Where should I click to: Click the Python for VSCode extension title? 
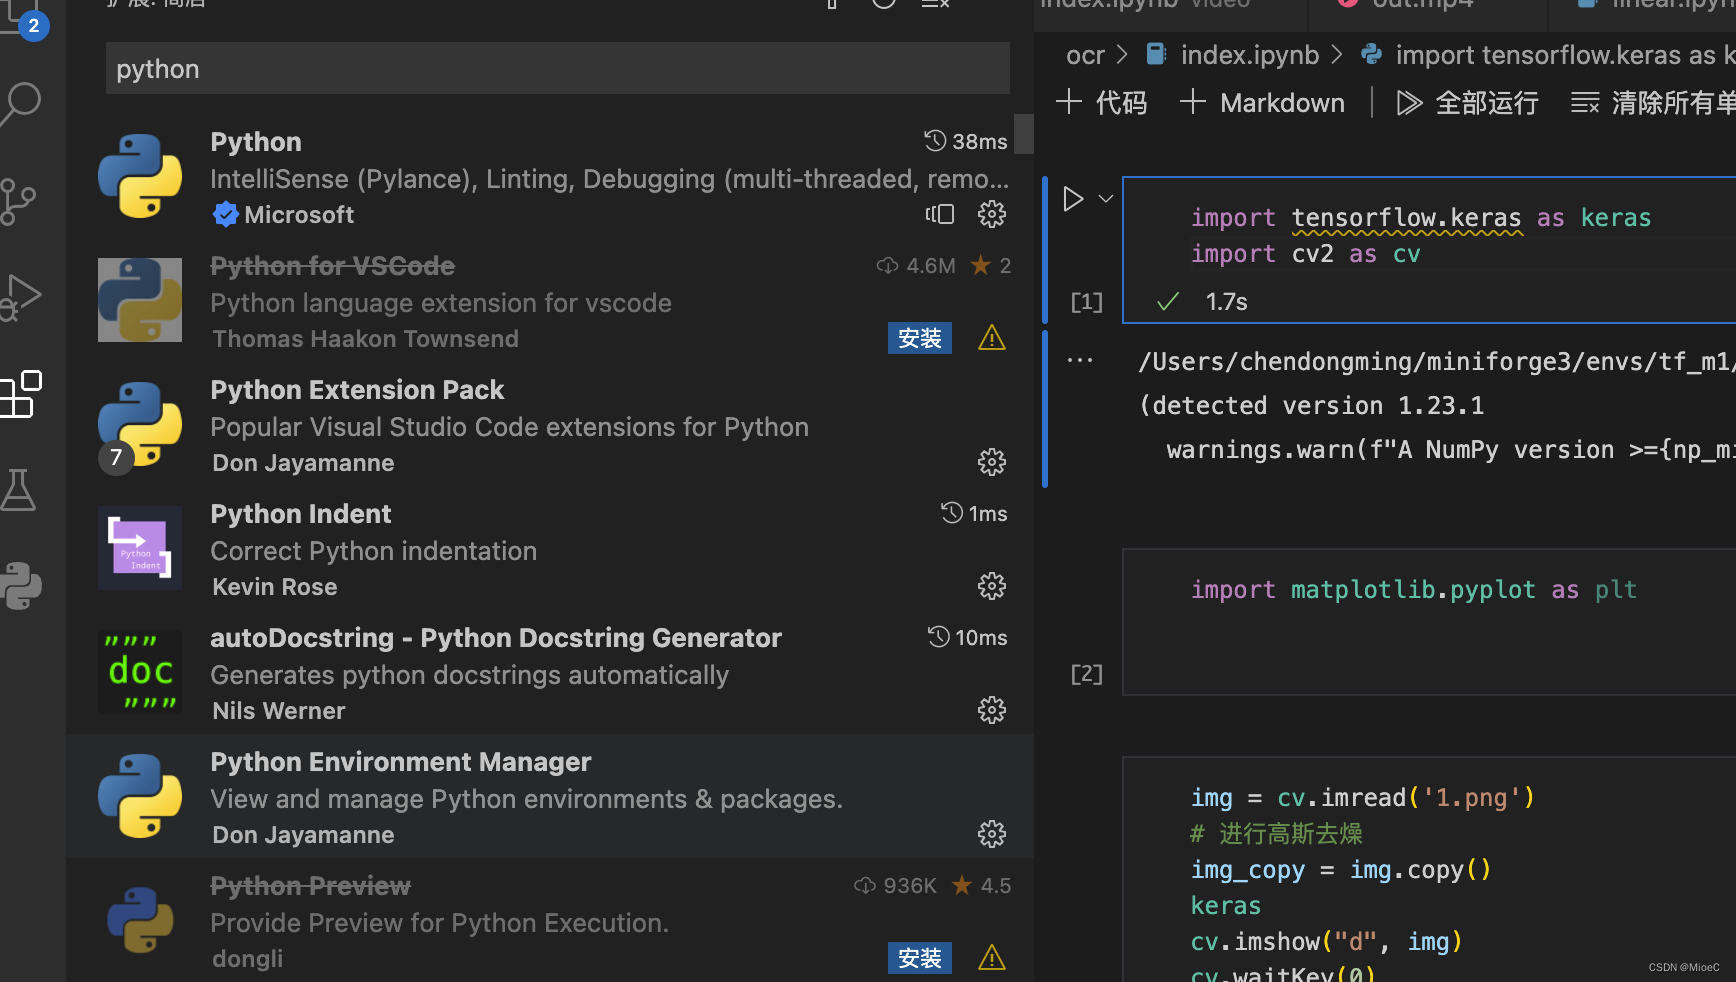[x=333, y=266]
